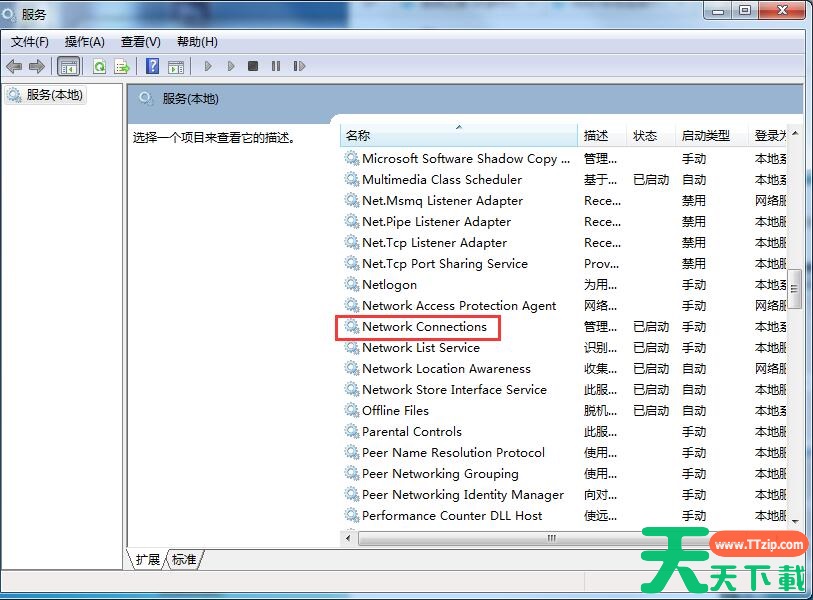Open the 操作(A) menu

click(85, 42)
